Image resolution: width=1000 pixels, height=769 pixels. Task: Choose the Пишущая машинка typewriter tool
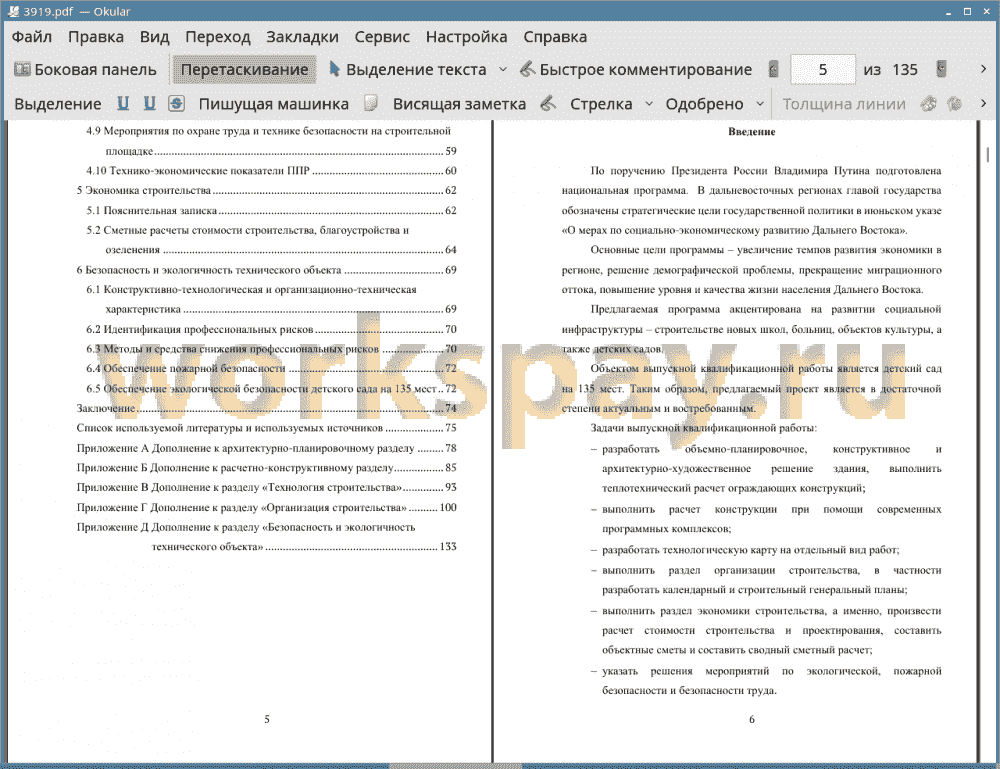click(x=274, y=104)
